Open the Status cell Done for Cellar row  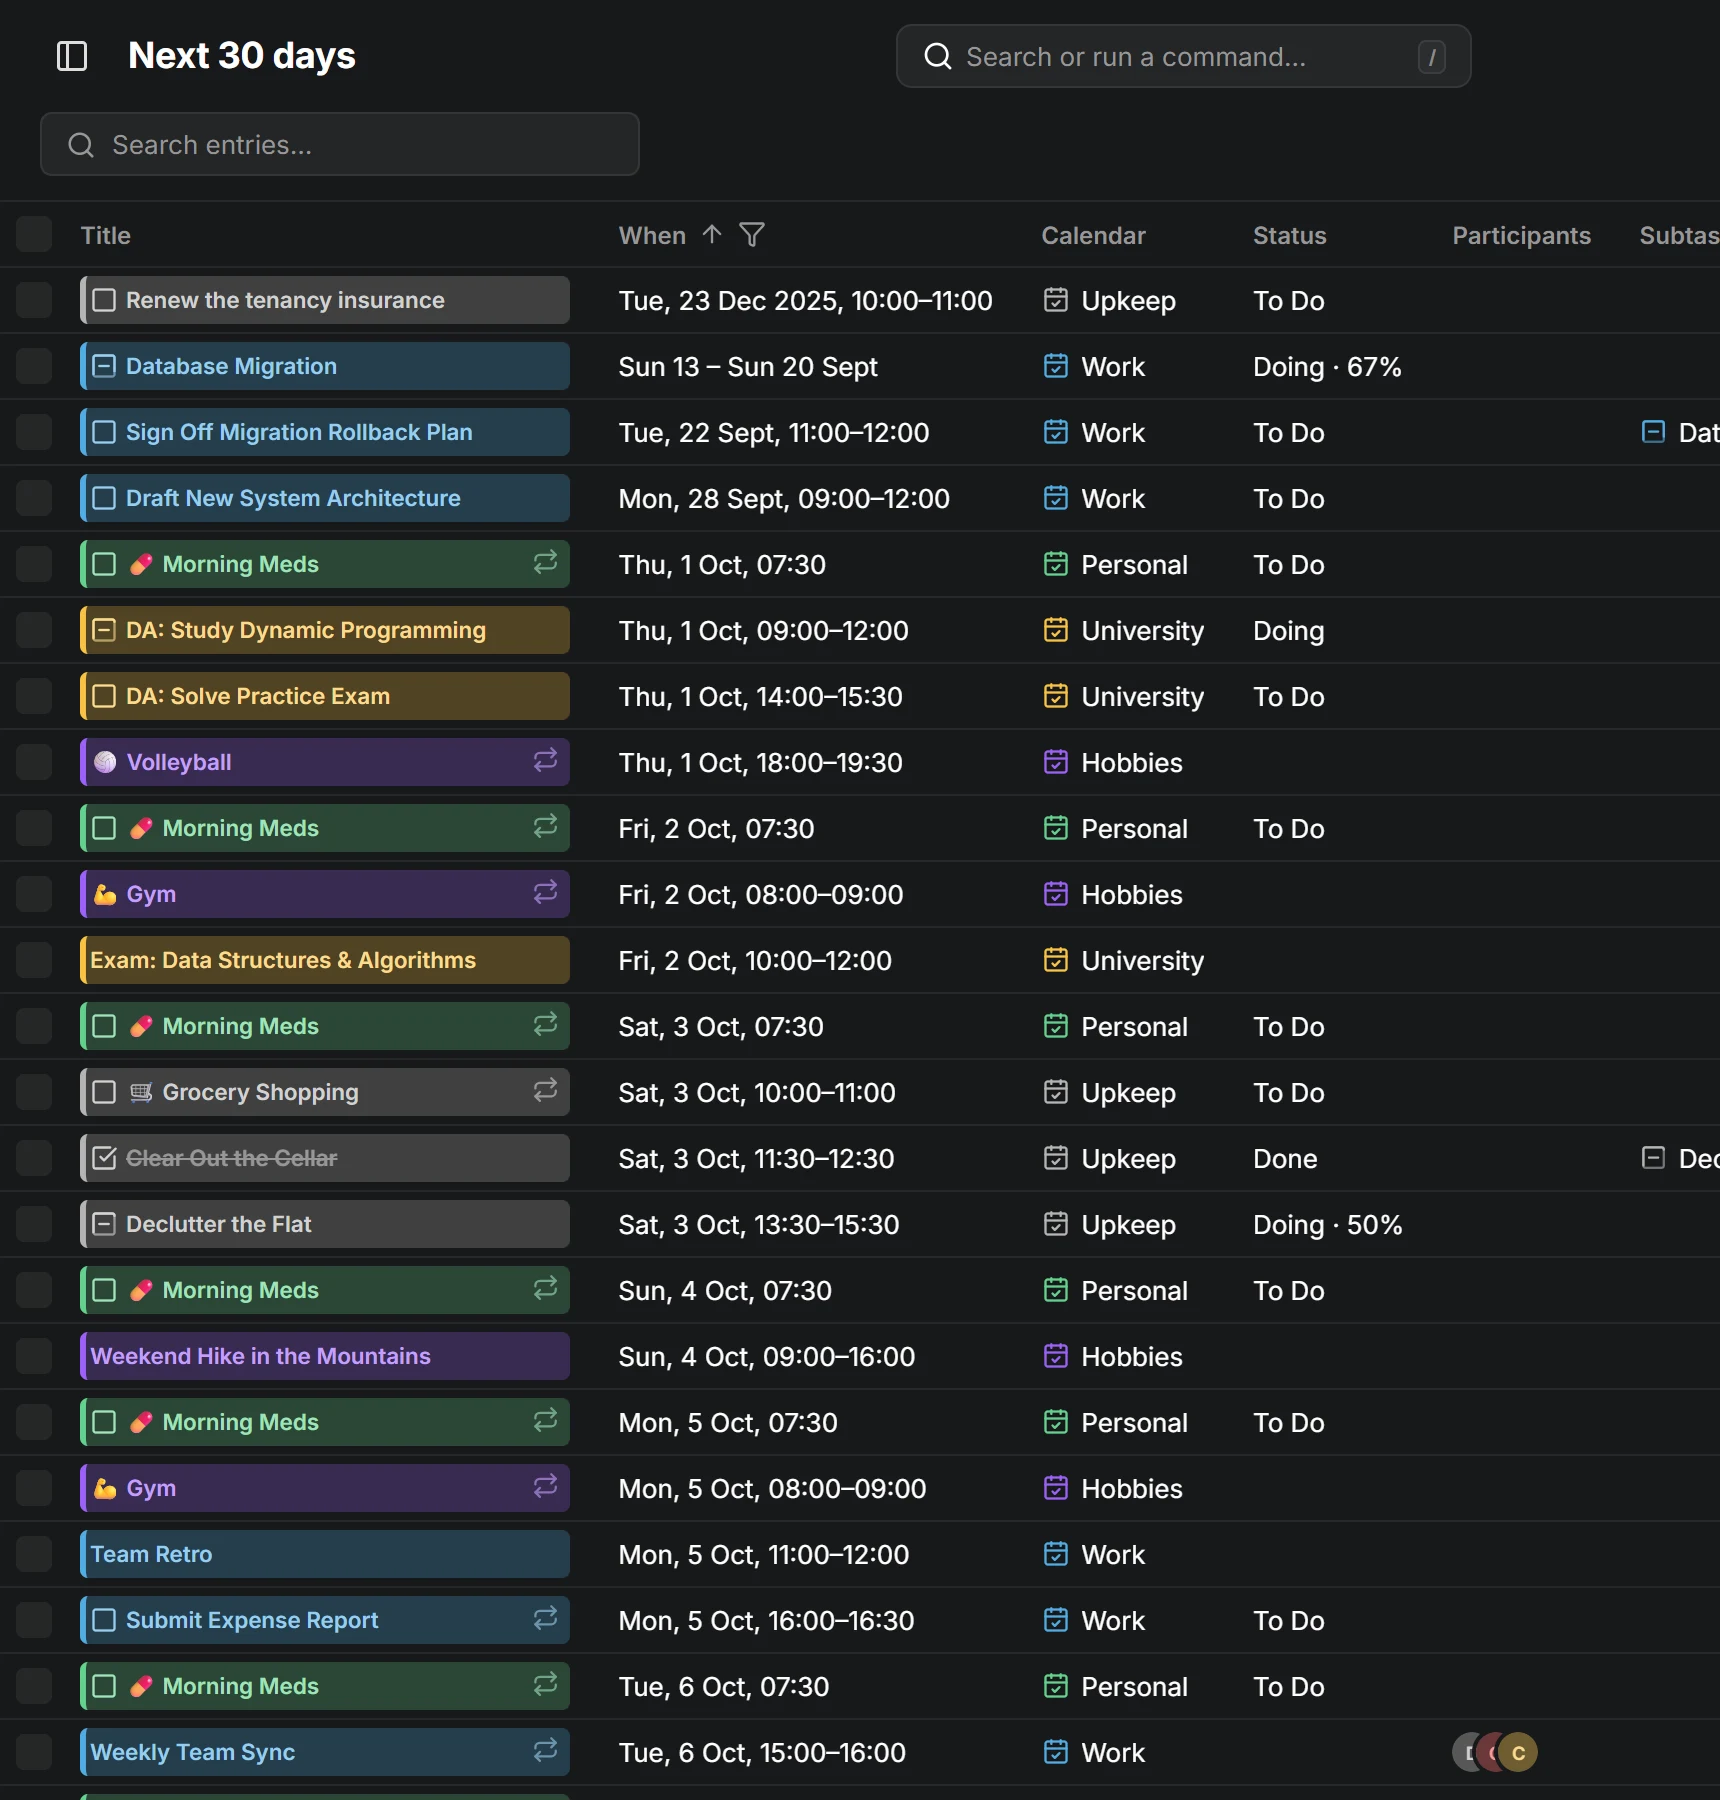pos(1285,1159)
